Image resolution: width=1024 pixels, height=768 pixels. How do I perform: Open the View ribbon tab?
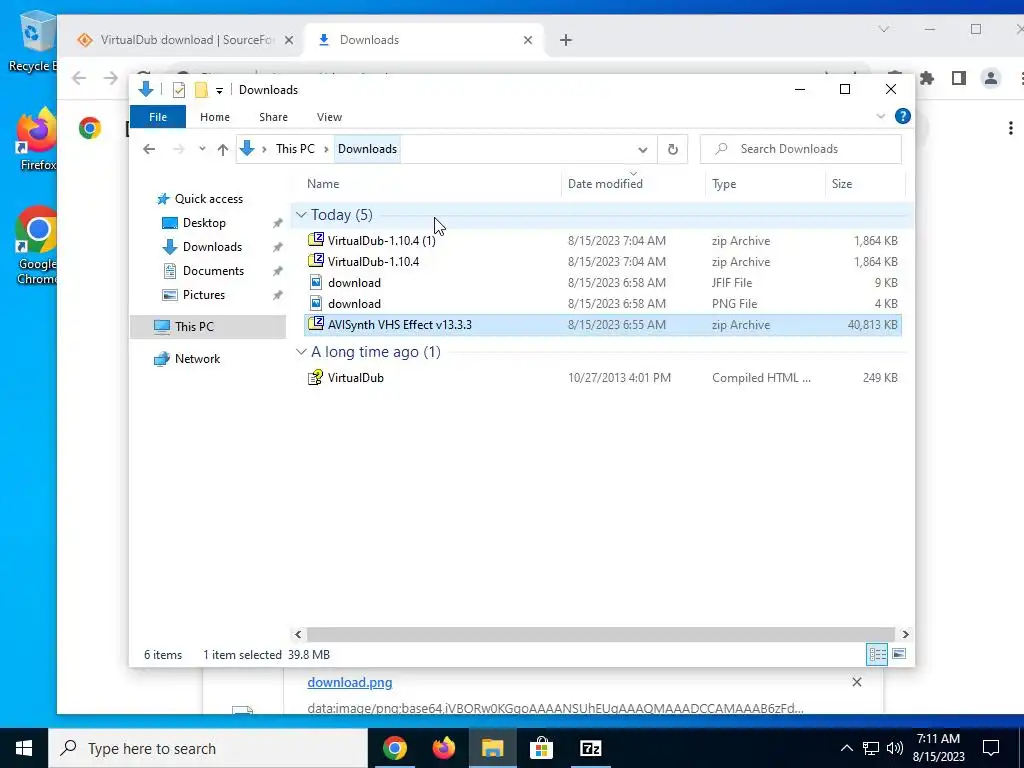(x=329, y=117)
